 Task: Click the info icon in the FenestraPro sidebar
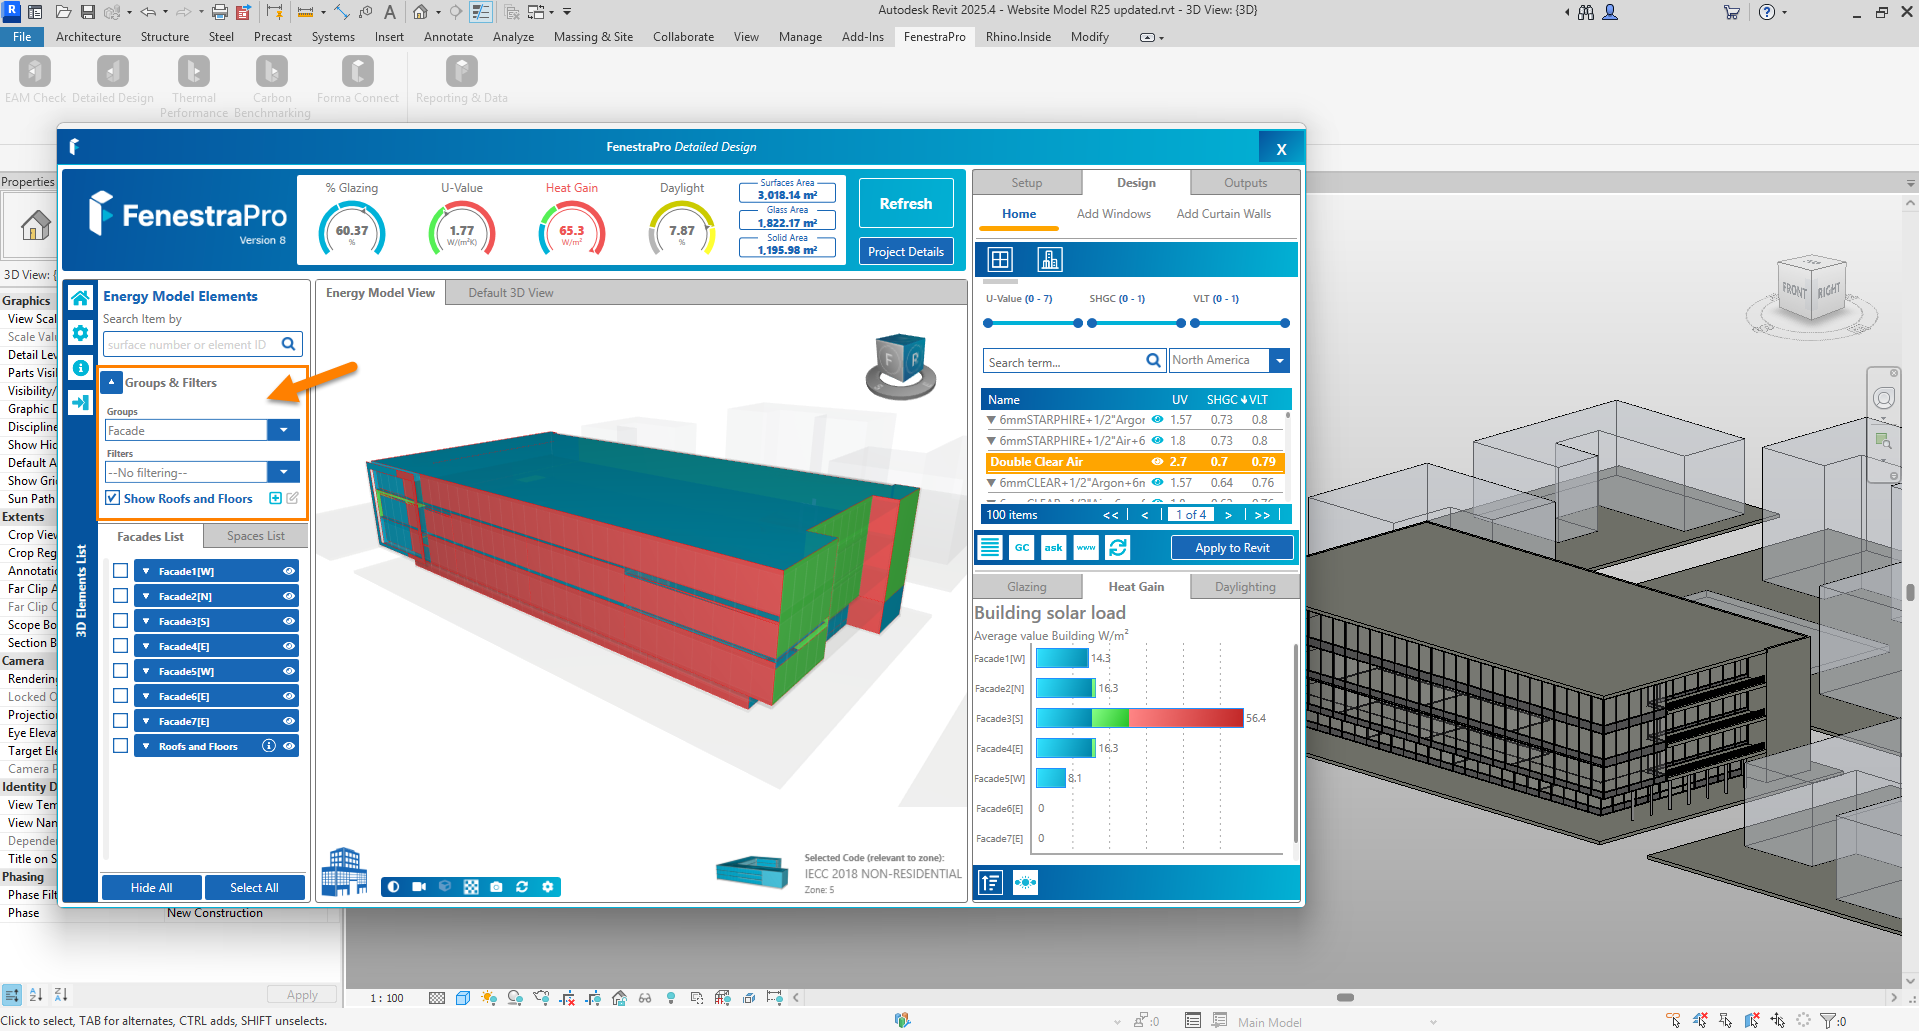pyautogui.click(x=80, y=368)
